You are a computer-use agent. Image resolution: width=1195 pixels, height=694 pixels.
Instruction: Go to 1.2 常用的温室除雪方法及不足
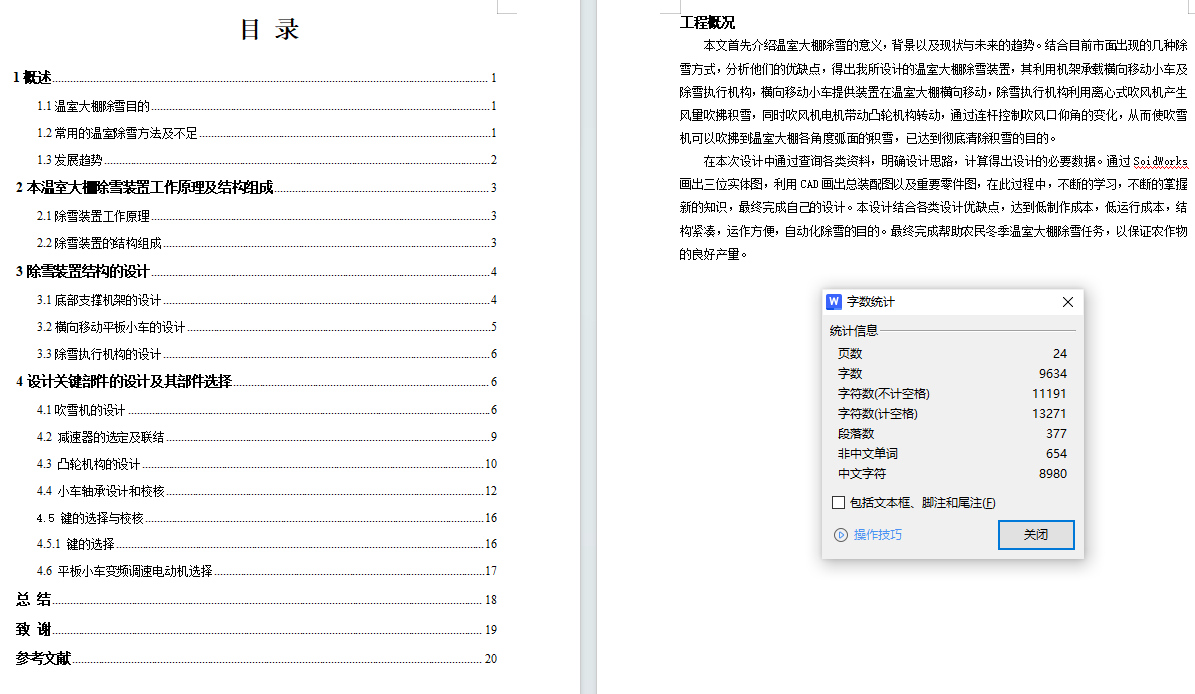coord(117,133)
